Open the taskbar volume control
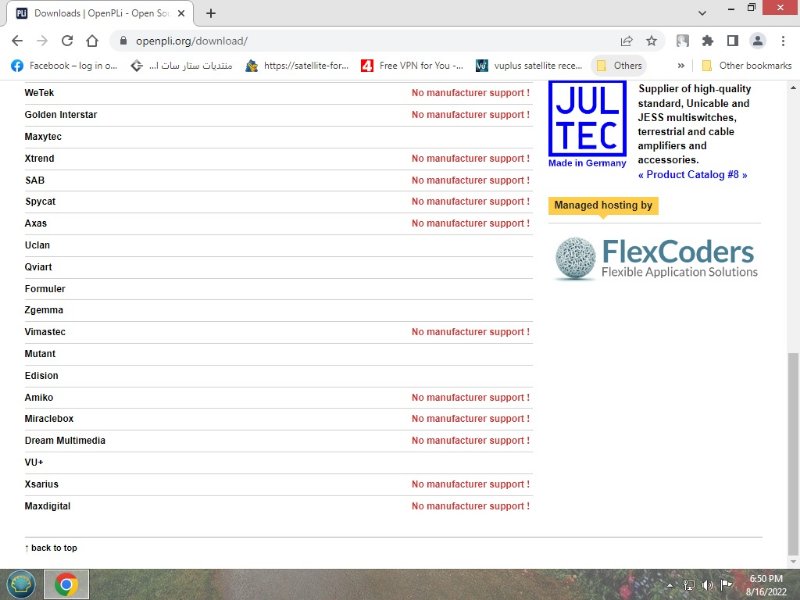This screenshot has height=600, width=800. (x=708, y=585)
